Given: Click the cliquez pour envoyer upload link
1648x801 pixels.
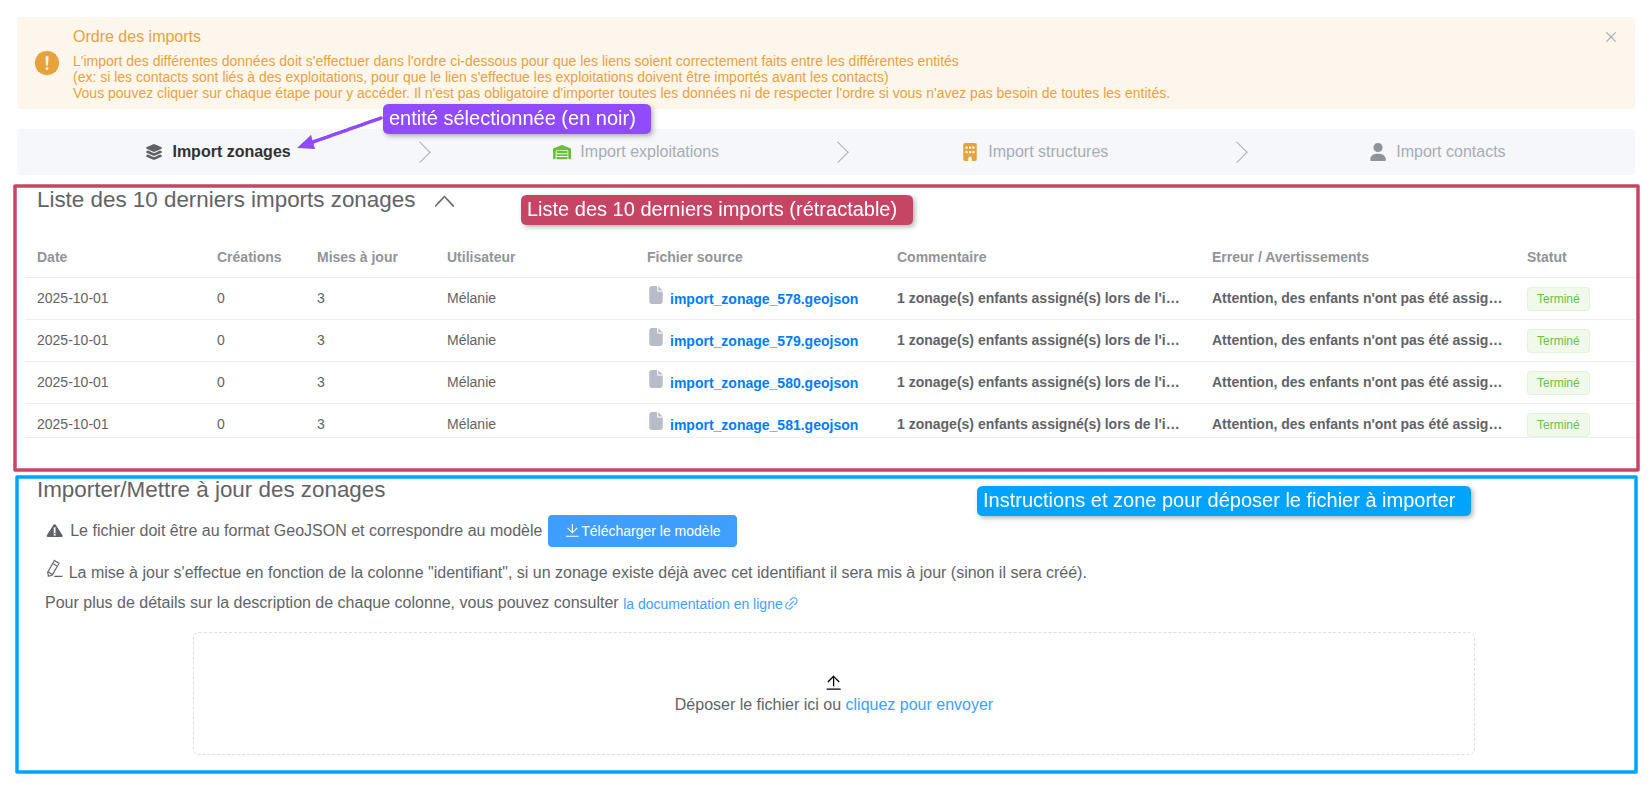Looking at the screenshot, I should [919, 705].
